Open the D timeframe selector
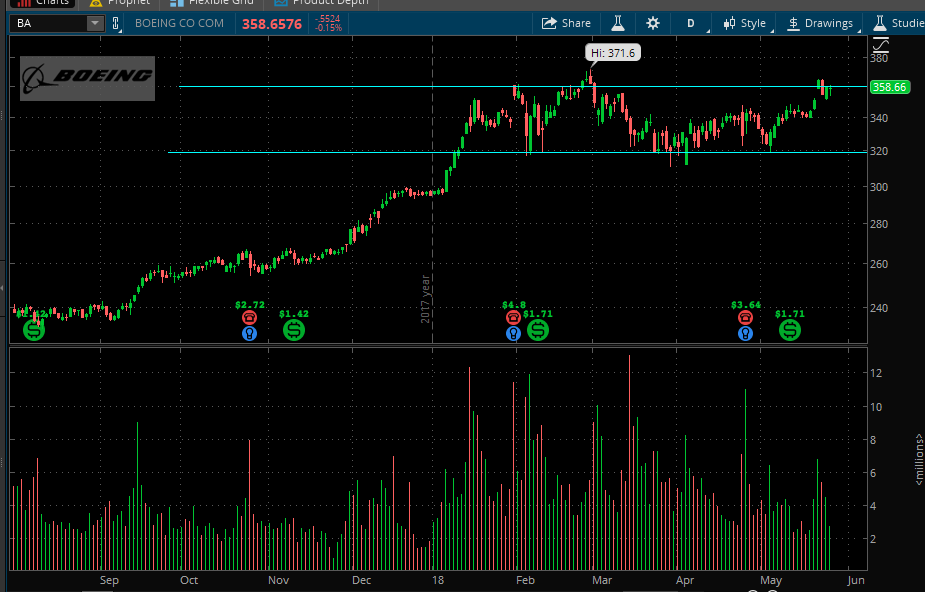The image size is (925, 592). [690, 23]
